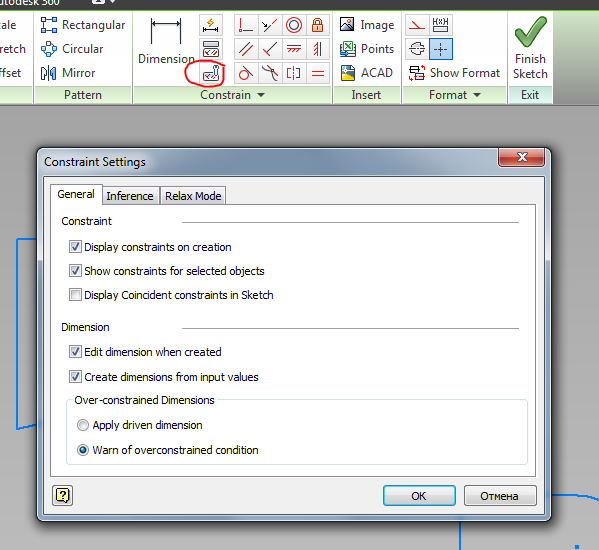Apply the Concentric constraint
Image resolution: width=599 pixels, height=550 pixels.
[294, 25]
